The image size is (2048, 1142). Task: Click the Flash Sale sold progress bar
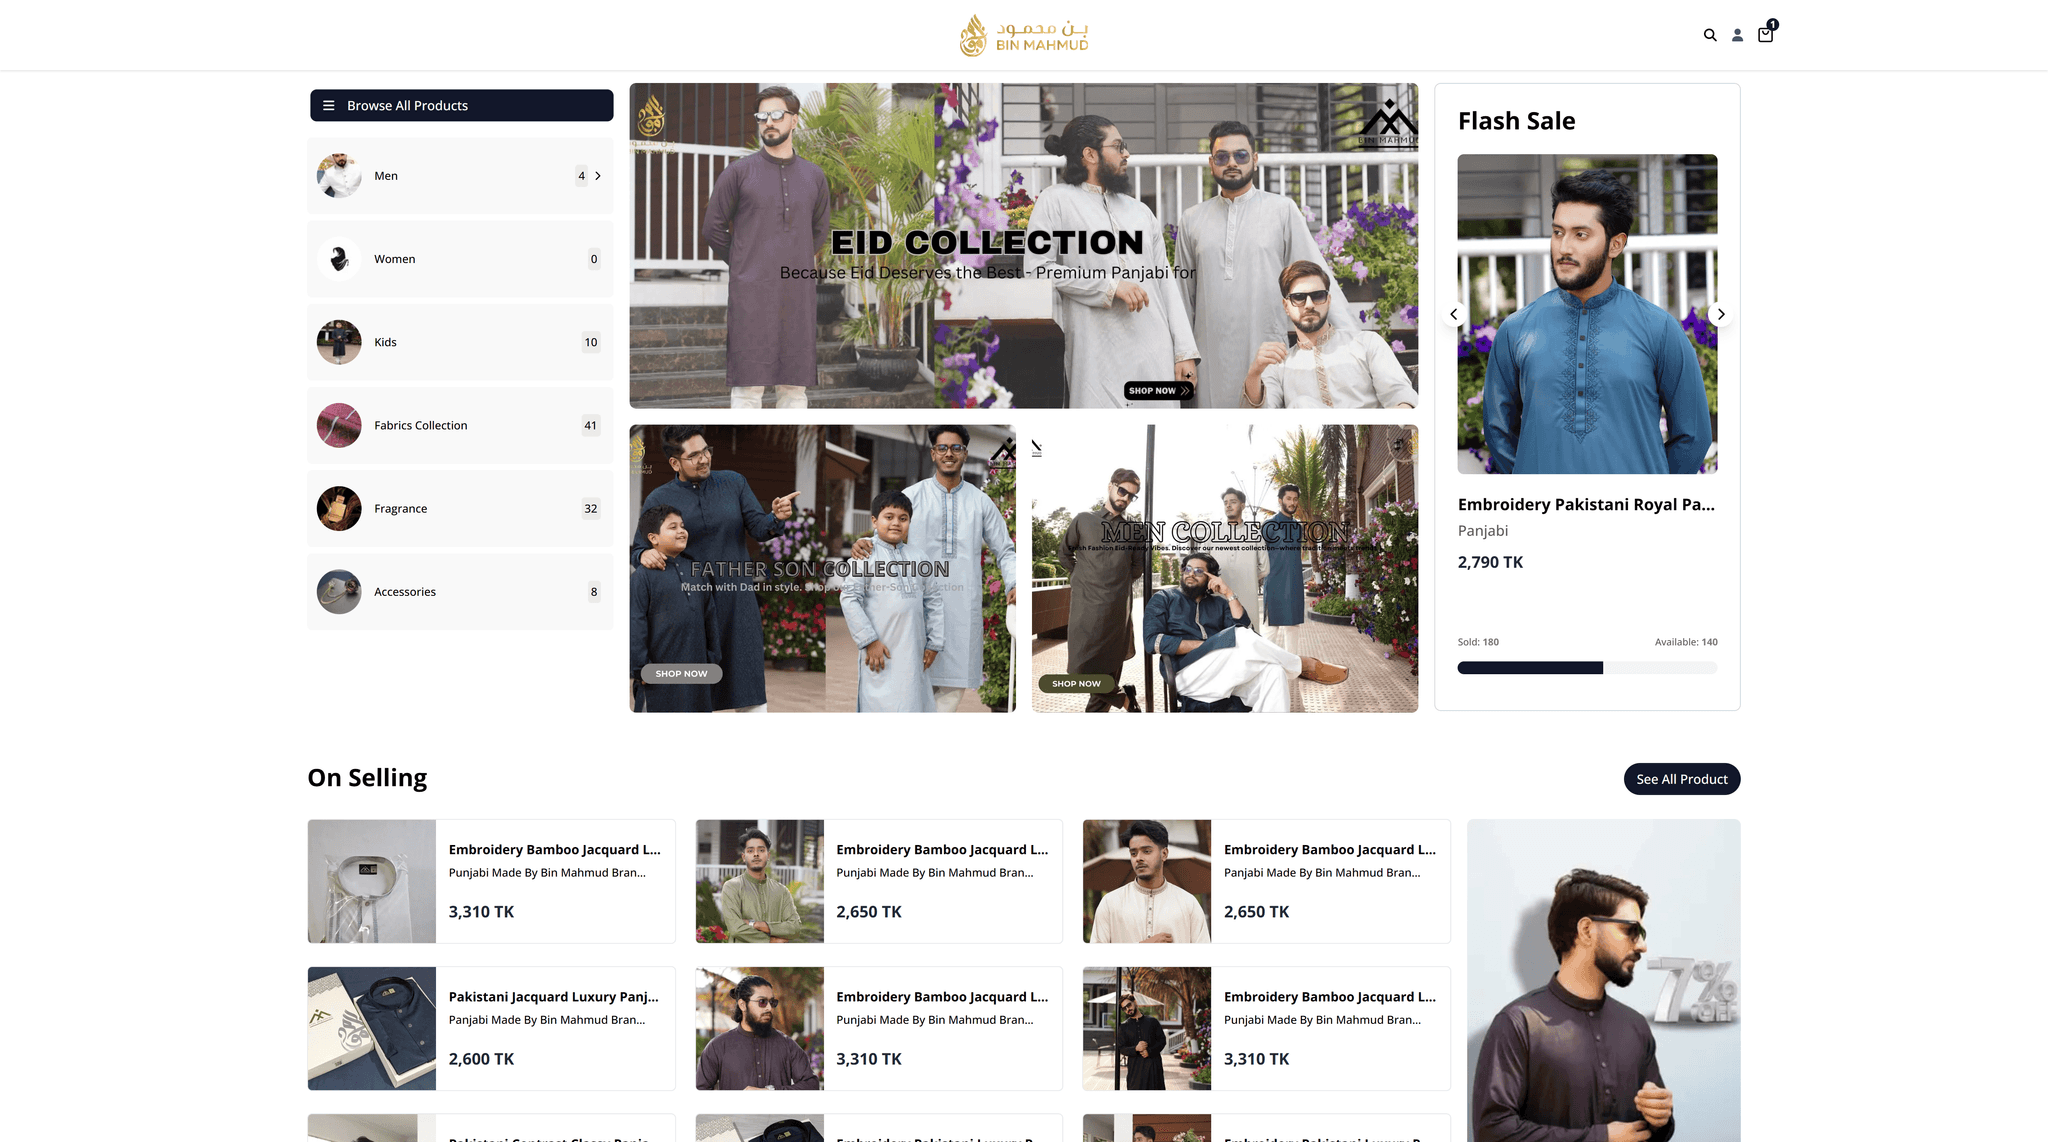pyautogui.click(x=1586, y=668)
